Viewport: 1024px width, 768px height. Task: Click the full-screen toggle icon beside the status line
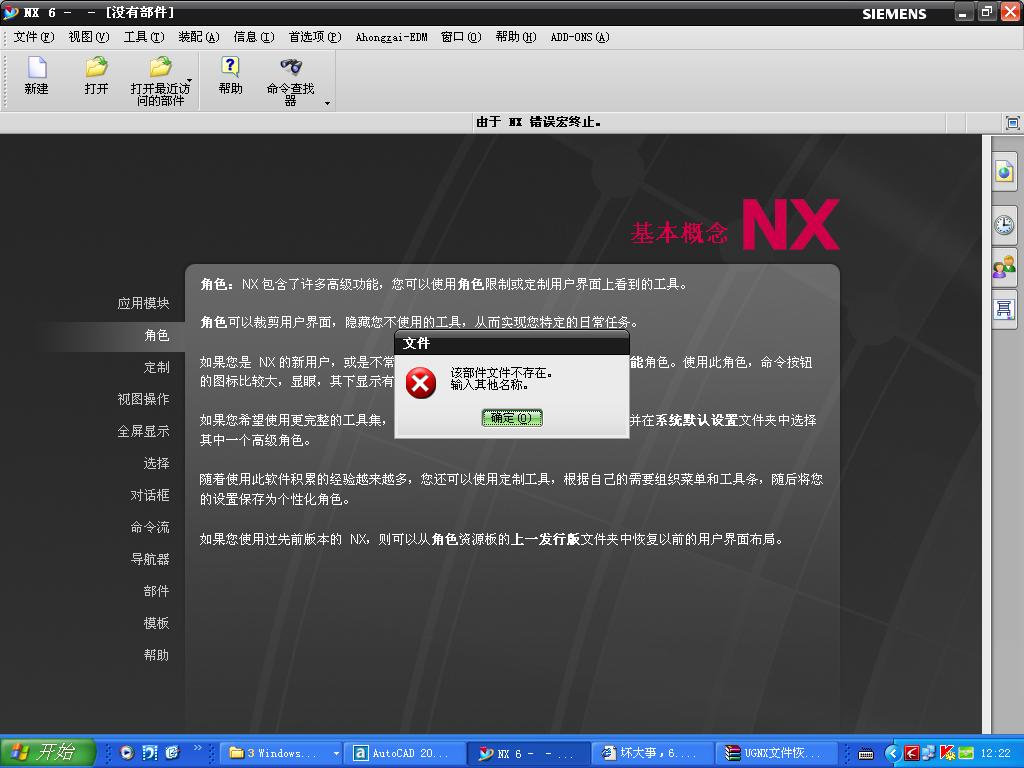1012,123
